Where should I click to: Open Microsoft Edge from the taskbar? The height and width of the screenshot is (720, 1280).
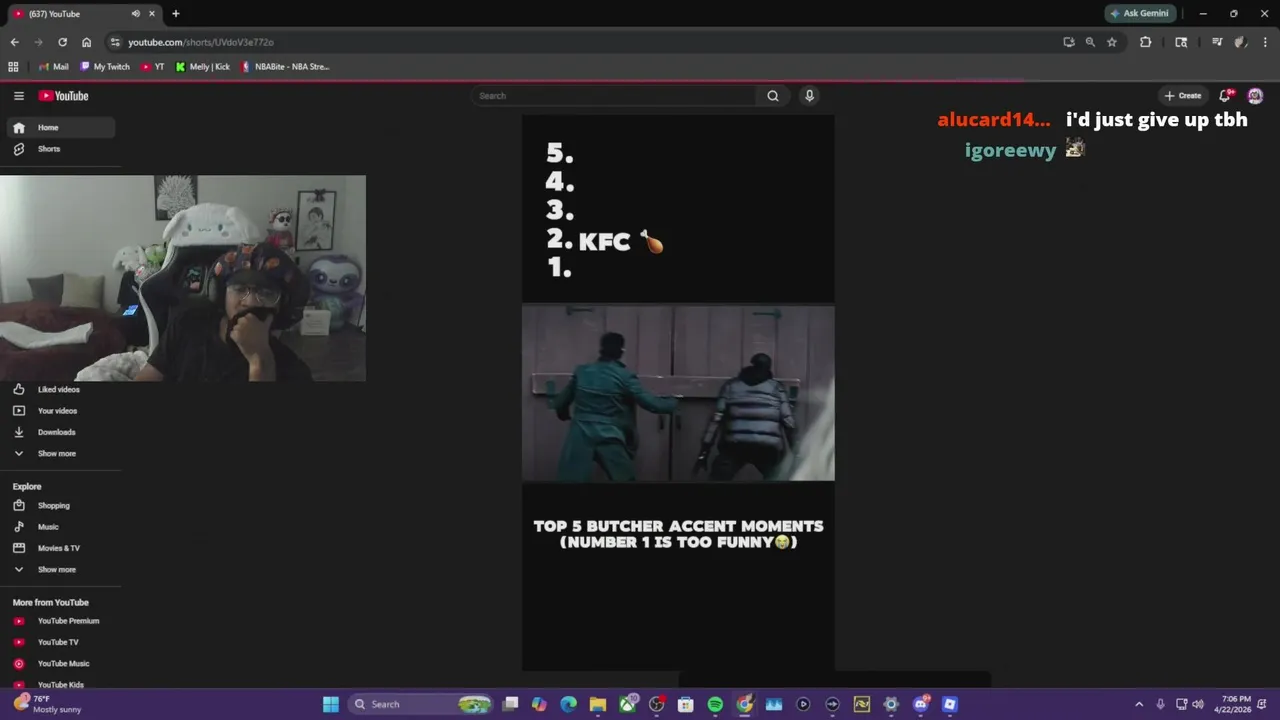[x=568, y=704]
